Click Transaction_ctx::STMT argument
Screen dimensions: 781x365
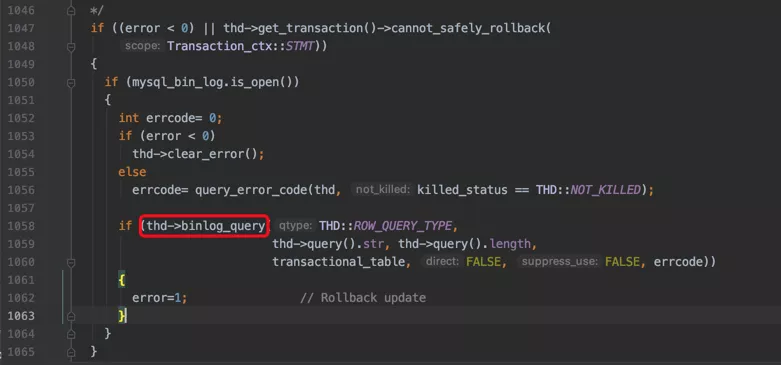[241, 46]
